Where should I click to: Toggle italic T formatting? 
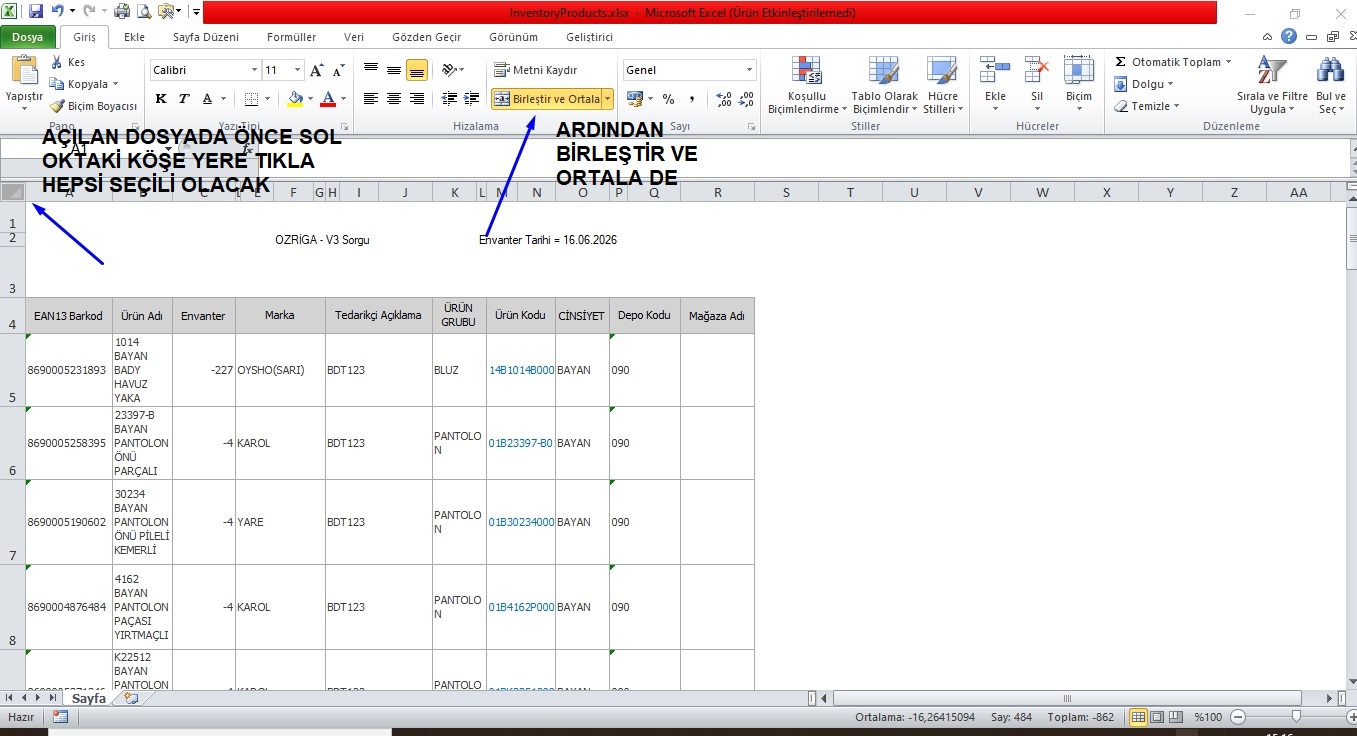point(184,99)
